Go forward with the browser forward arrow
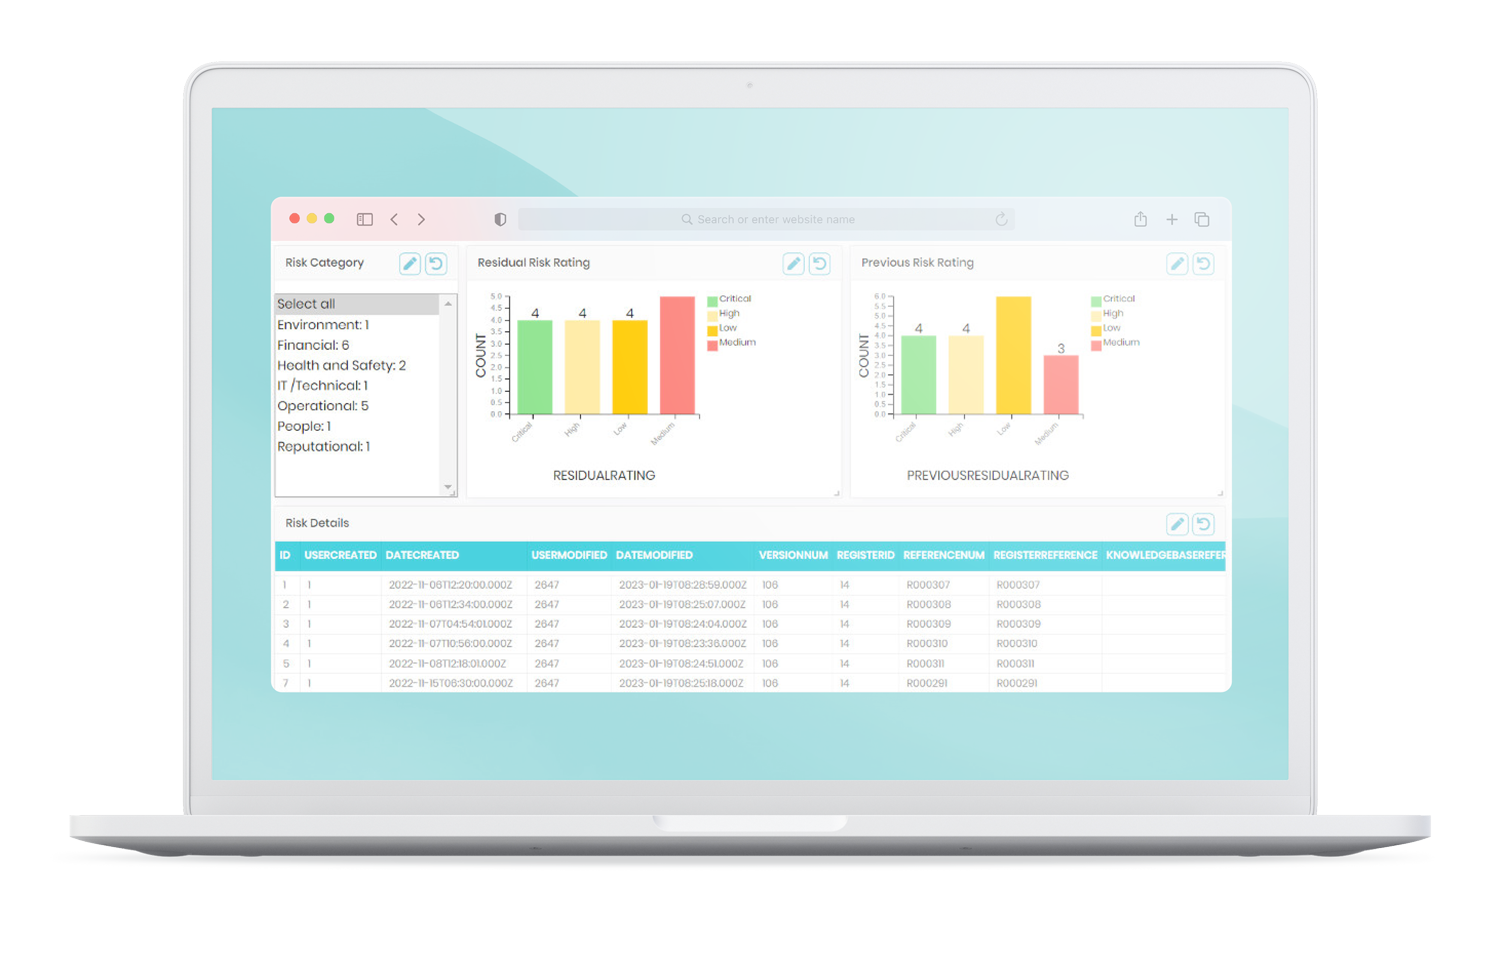Screen dimensions: 1500x955 click(421, 219)
